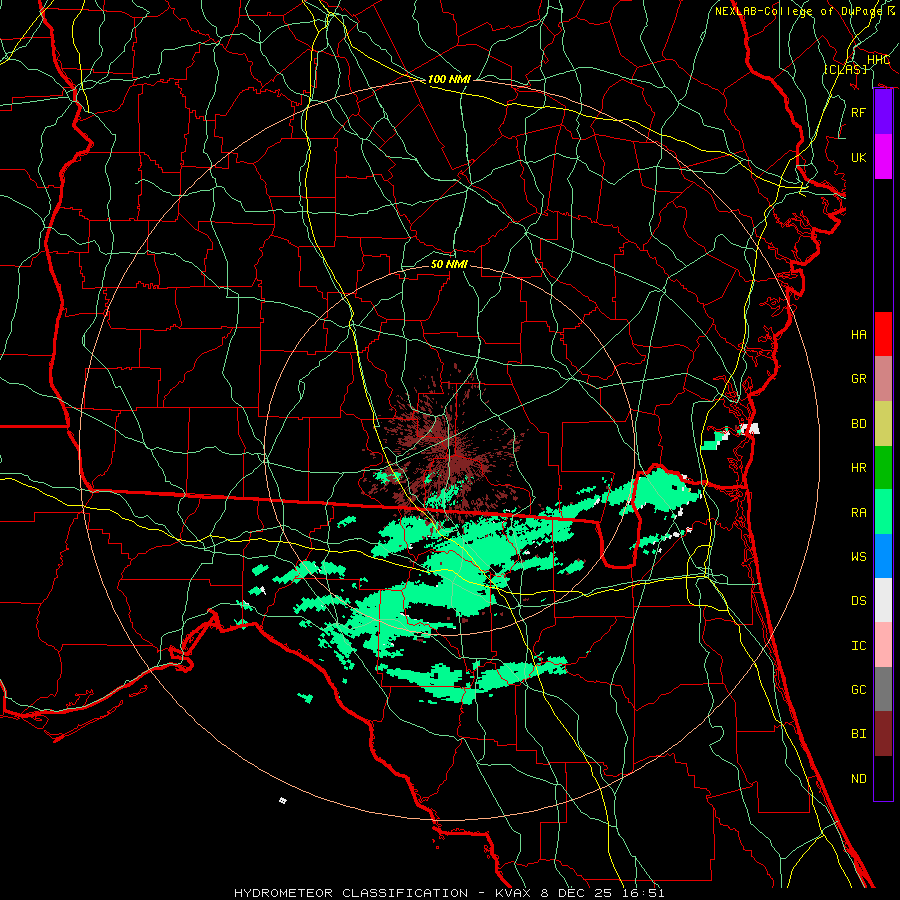Viewport: 900px width, 900px height.
Task: Click the "ND" legend label
Action: click(859, 779)
